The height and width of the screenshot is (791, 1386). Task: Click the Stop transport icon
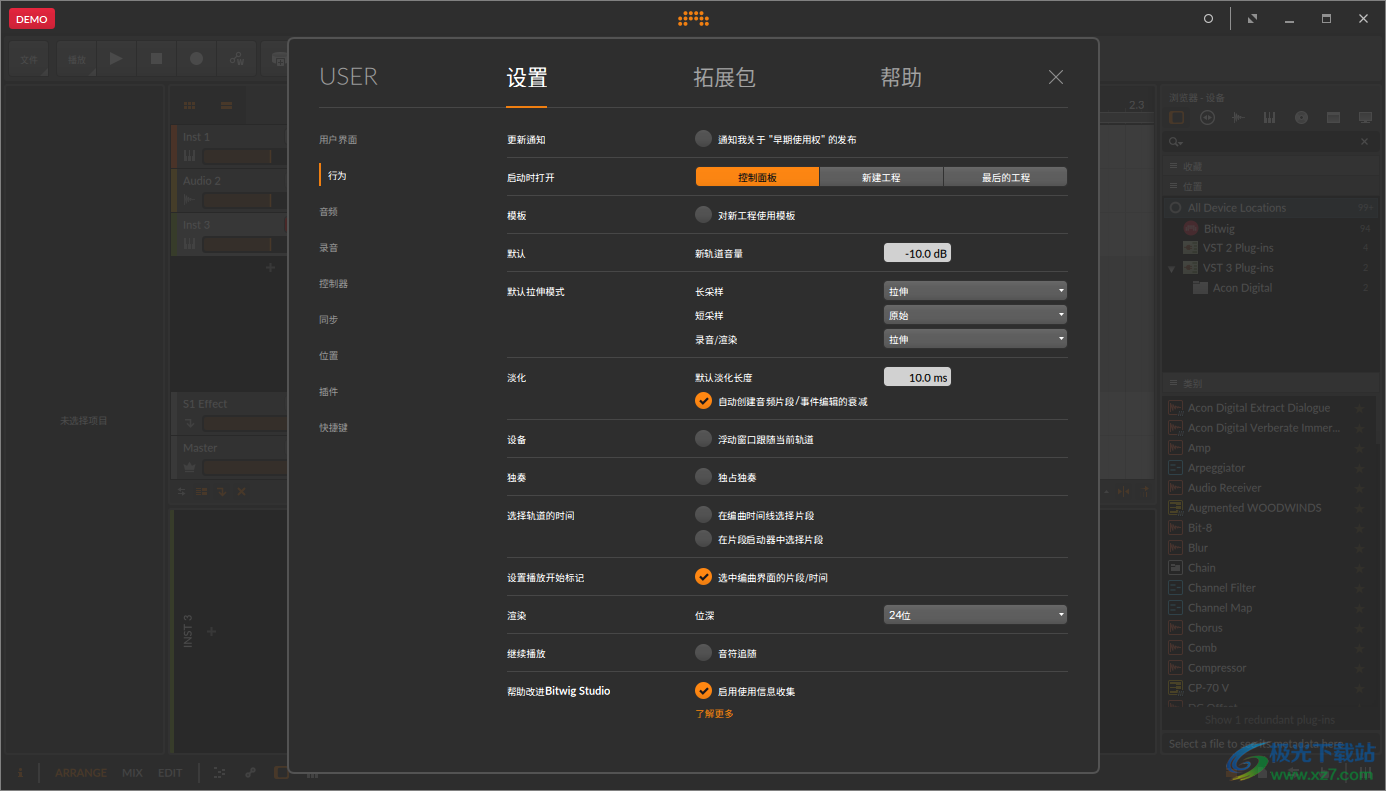(x=156, y=58)
